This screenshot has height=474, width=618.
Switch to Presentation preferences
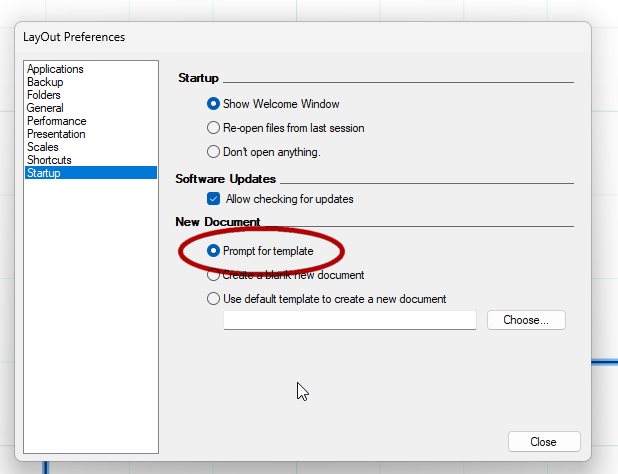(x=56, y=134)
